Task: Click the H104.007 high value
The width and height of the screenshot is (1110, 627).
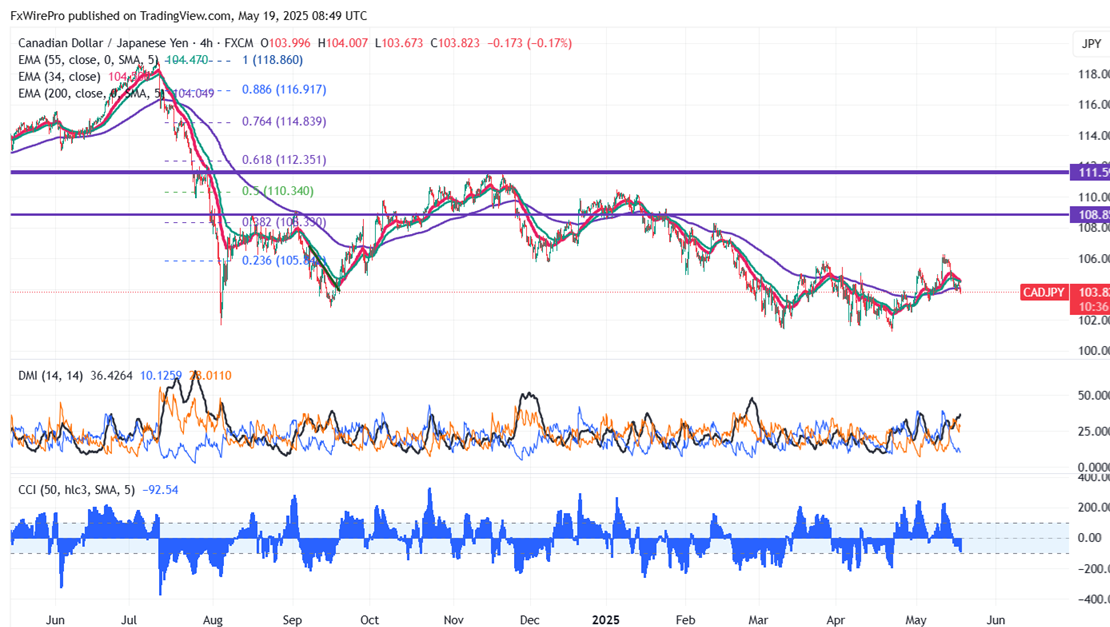Action: pyautogui.click(x=343, y=43)
